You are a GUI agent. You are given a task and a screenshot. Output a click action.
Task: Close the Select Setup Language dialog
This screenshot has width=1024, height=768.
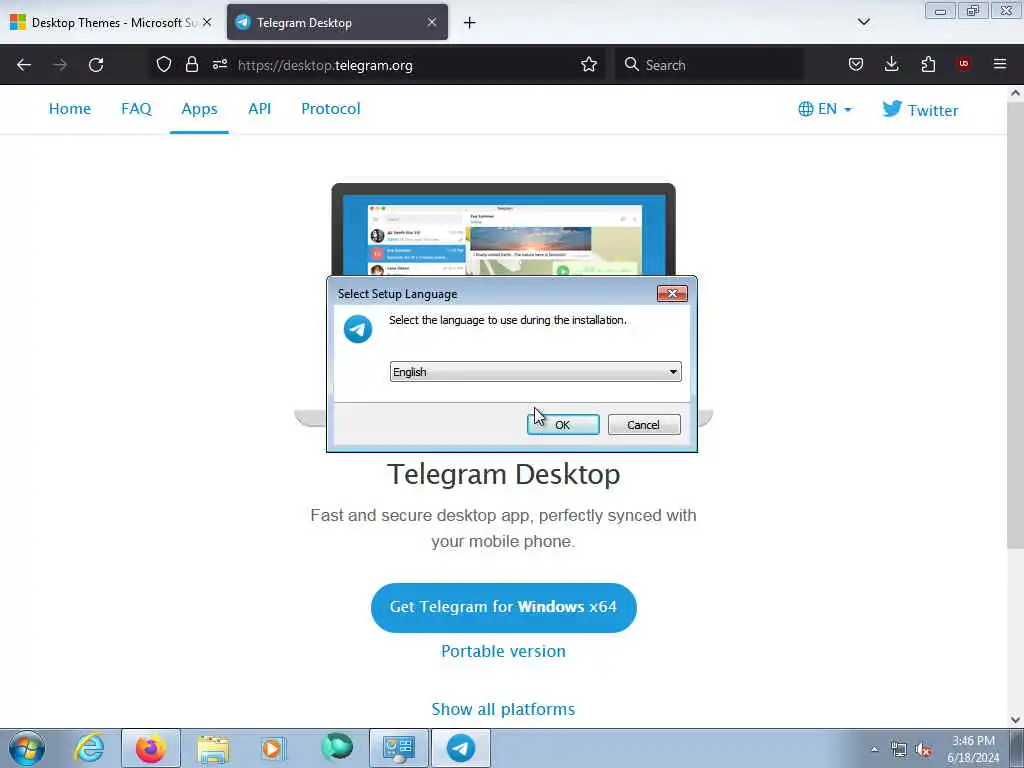click(672, 294)
